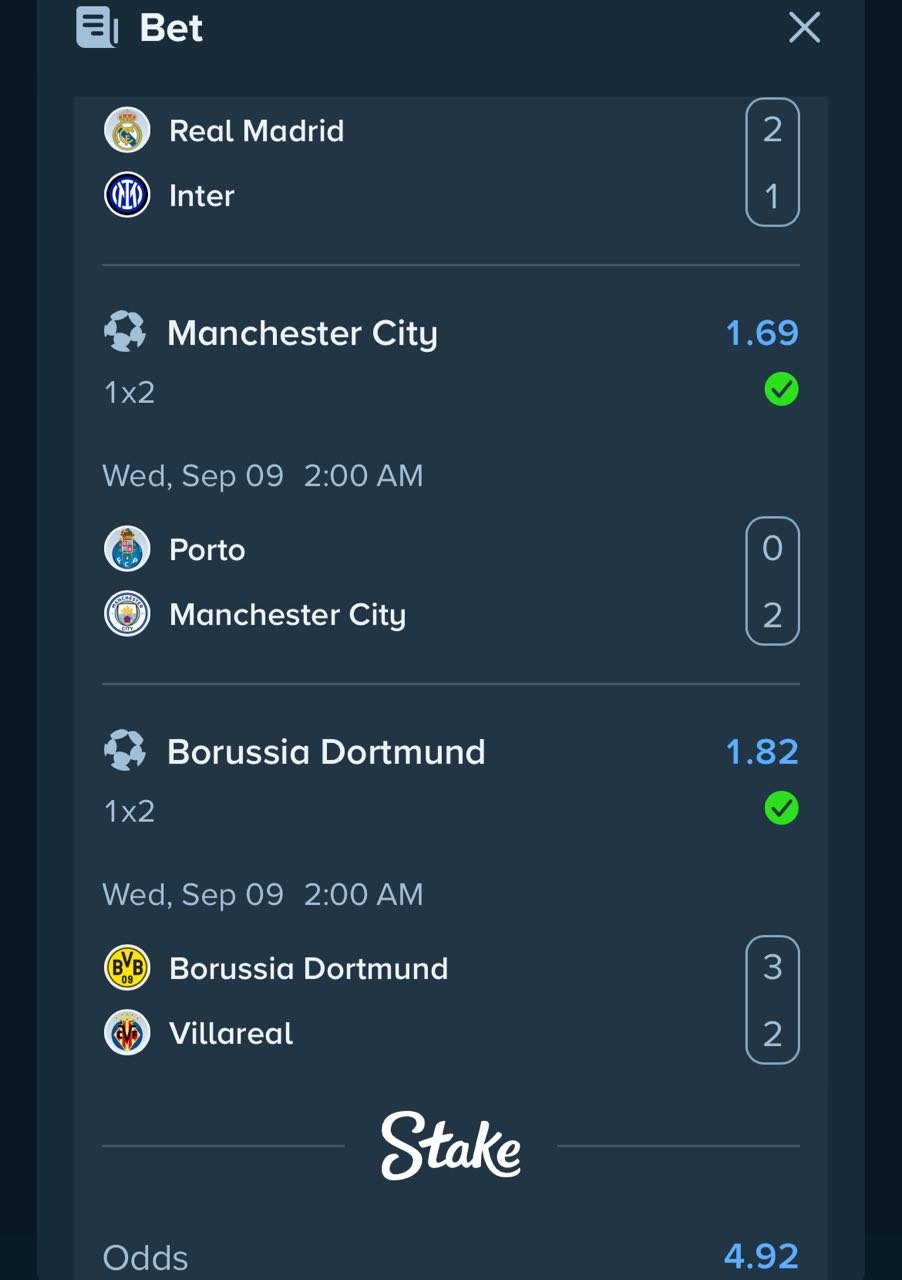
Task: Open the Manchester City 1.69 odds value
Action: click(762, 333)
